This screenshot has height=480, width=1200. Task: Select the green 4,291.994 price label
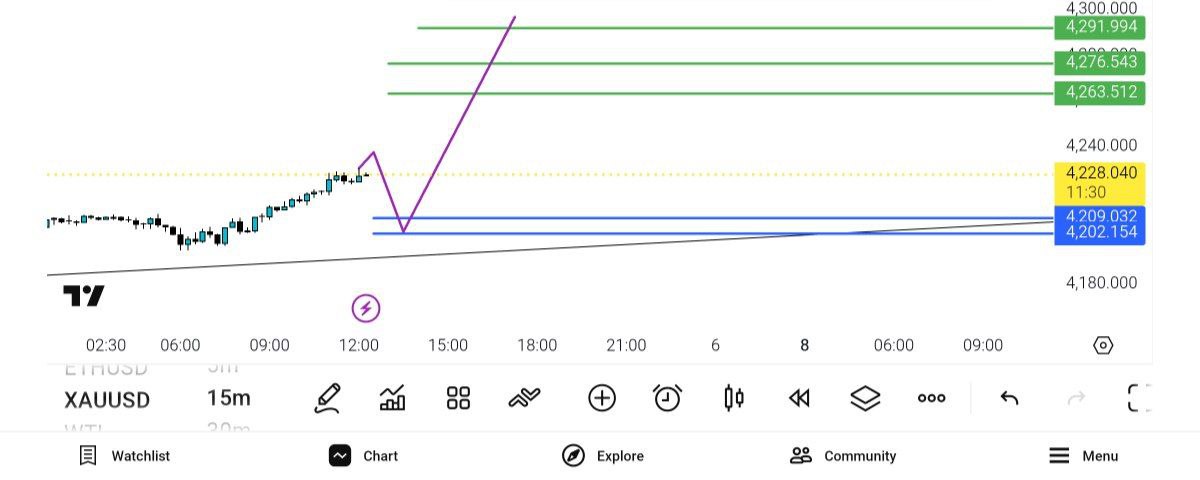click(x=1100, y=27)
